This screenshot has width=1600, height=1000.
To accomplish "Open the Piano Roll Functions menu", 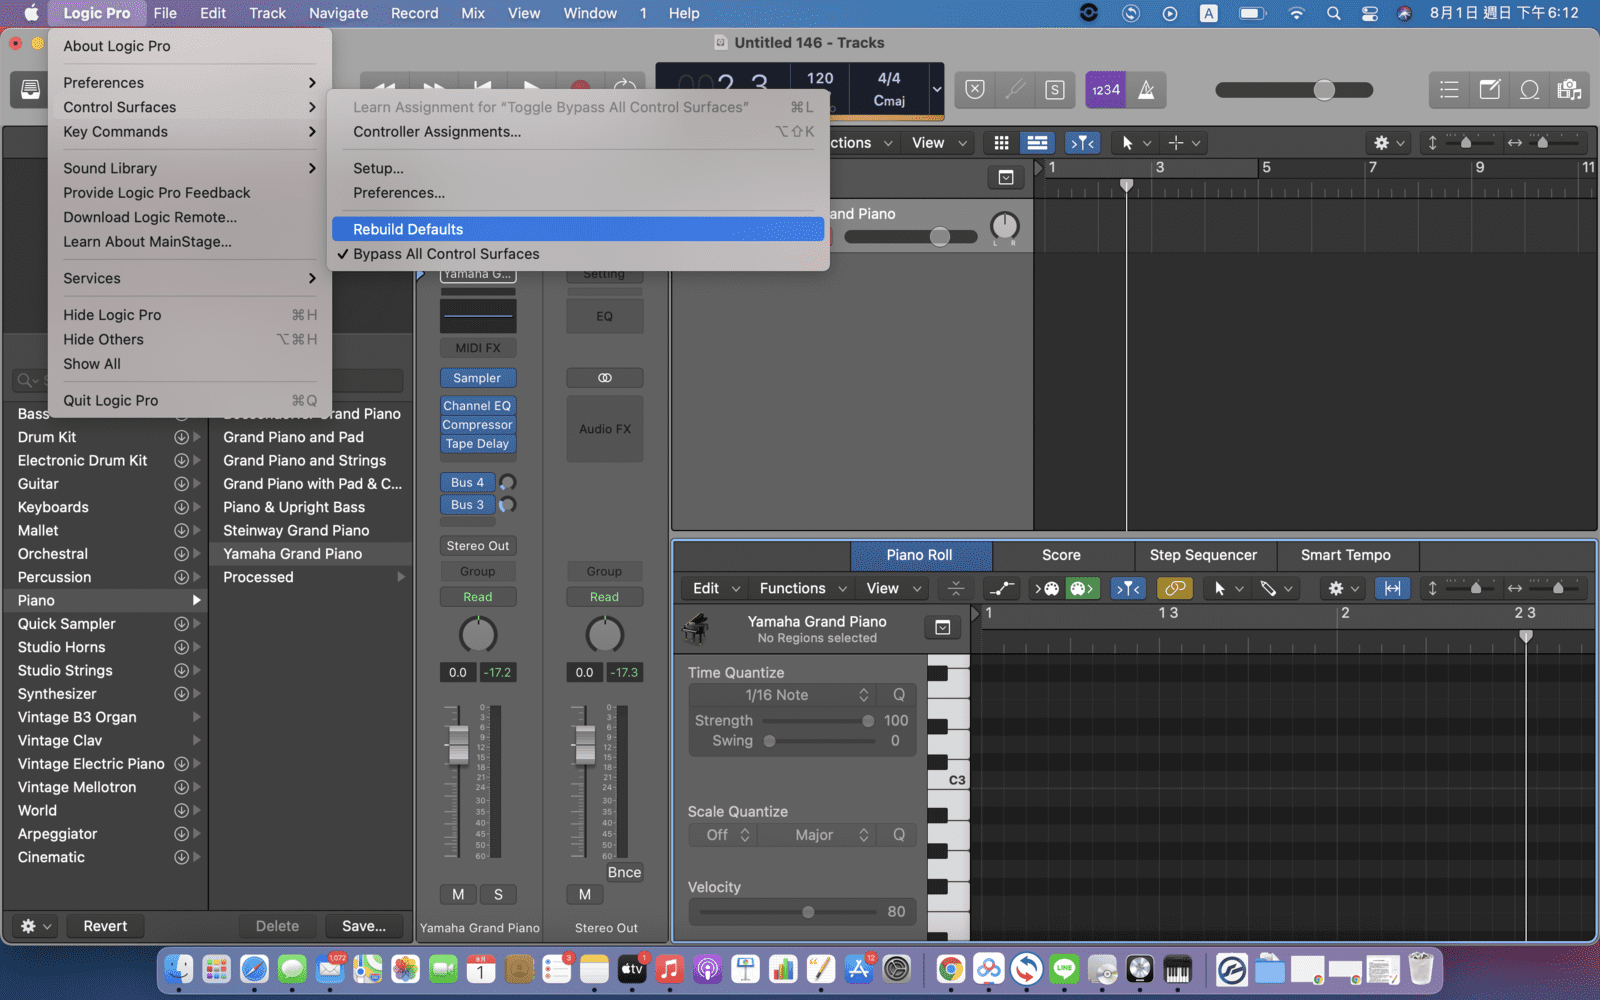I will 803,588.
